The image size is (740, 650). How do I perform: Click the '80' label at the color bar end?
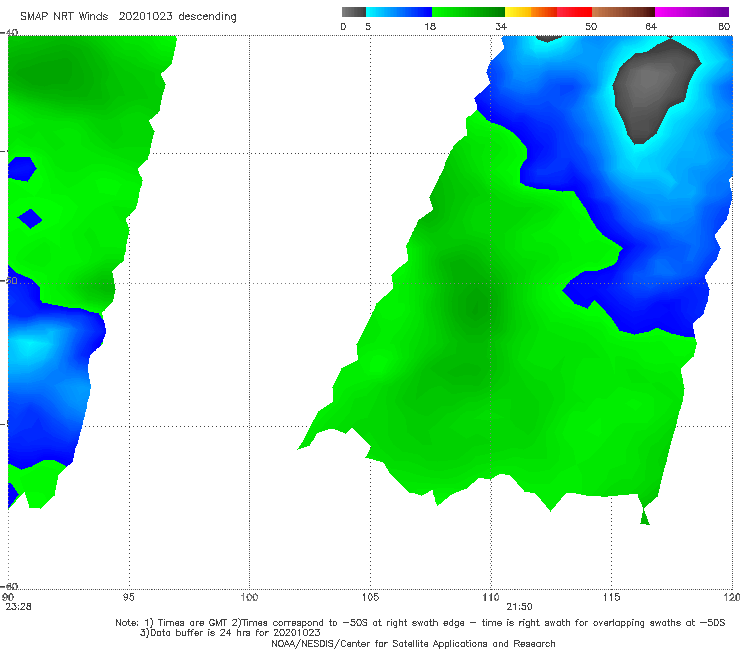click(x=724, y=26)
